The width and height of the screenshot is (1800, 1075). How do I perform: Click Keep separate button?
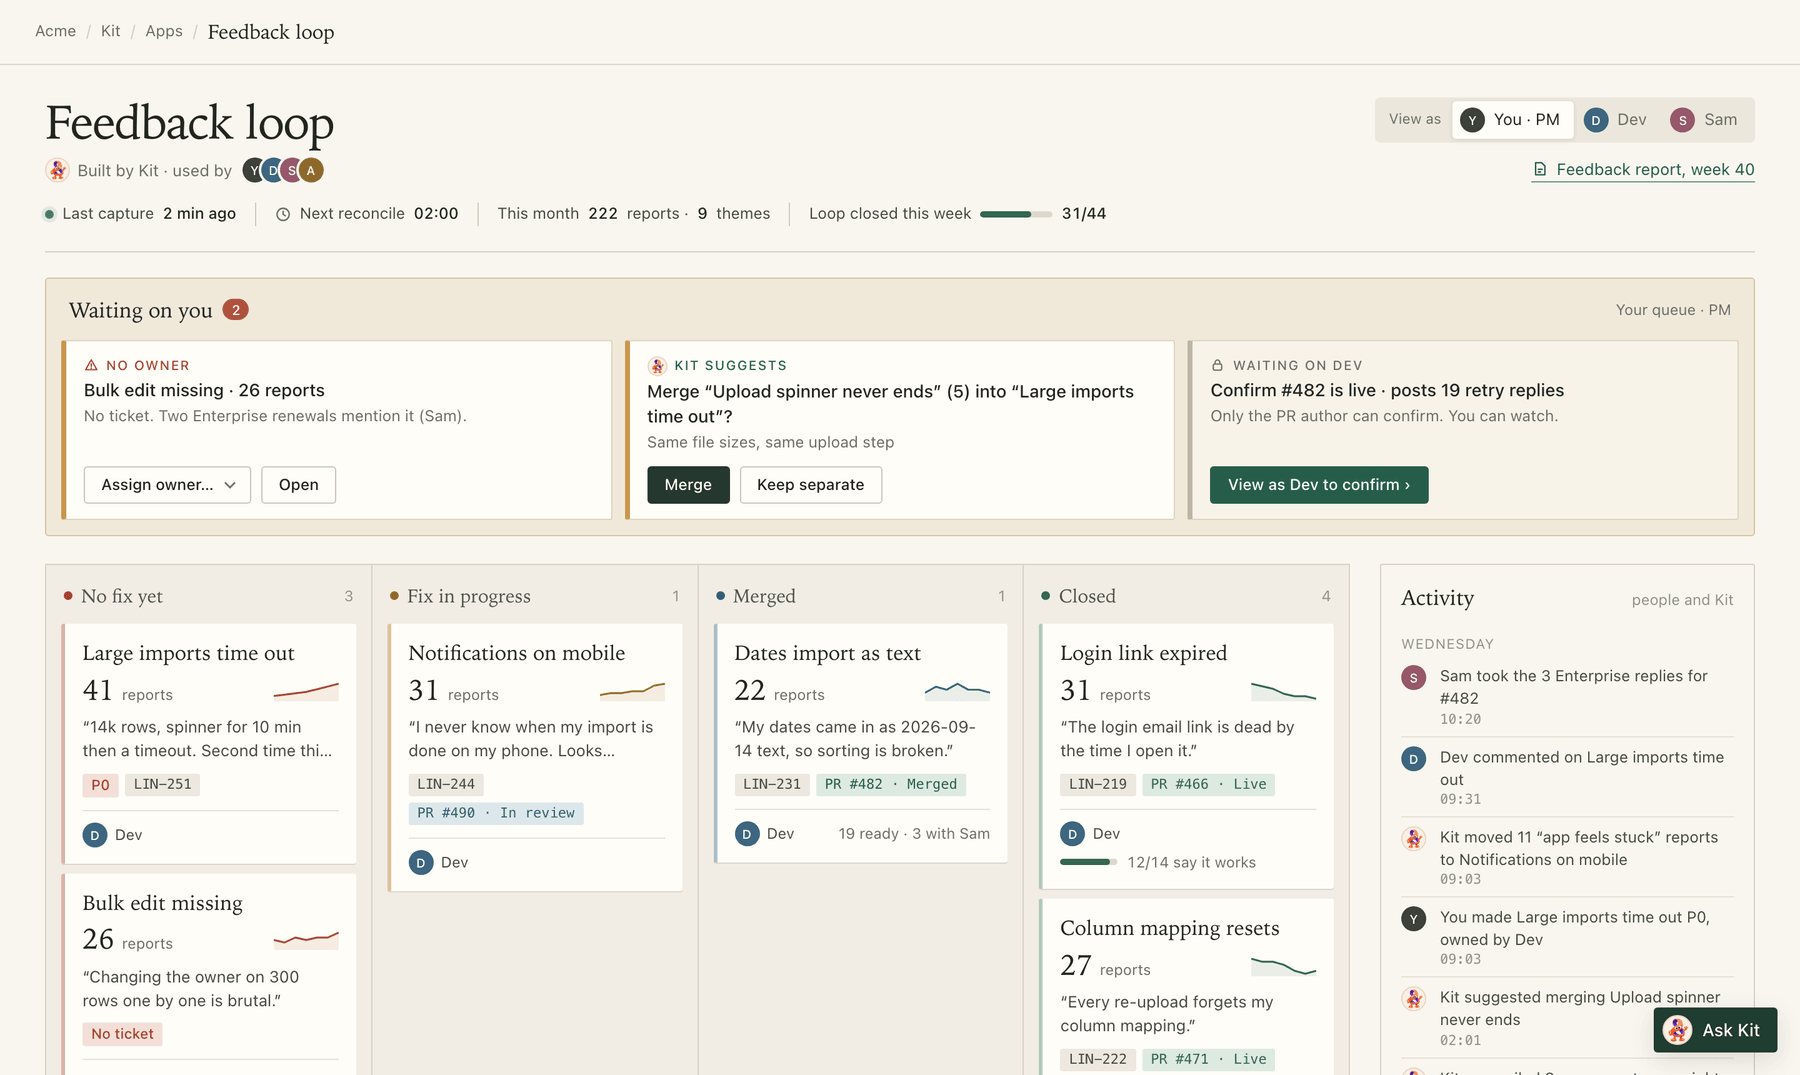pos(811,485)
